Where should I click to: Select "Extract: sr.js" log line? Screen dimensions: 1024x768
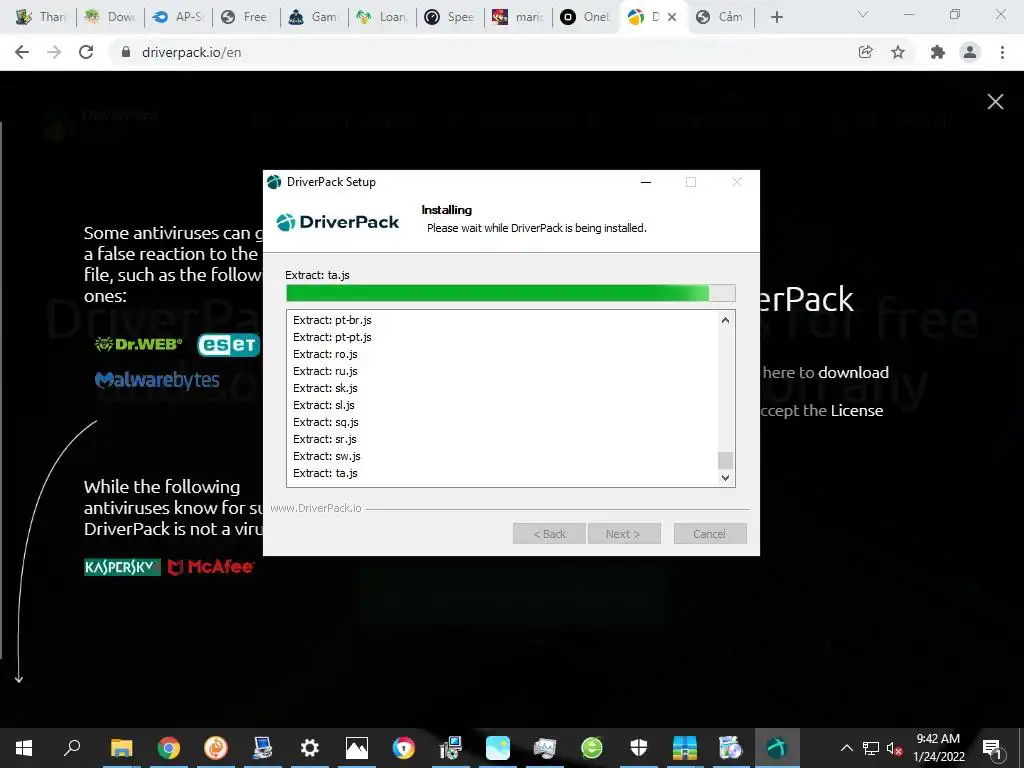click(x=325, y=439)
